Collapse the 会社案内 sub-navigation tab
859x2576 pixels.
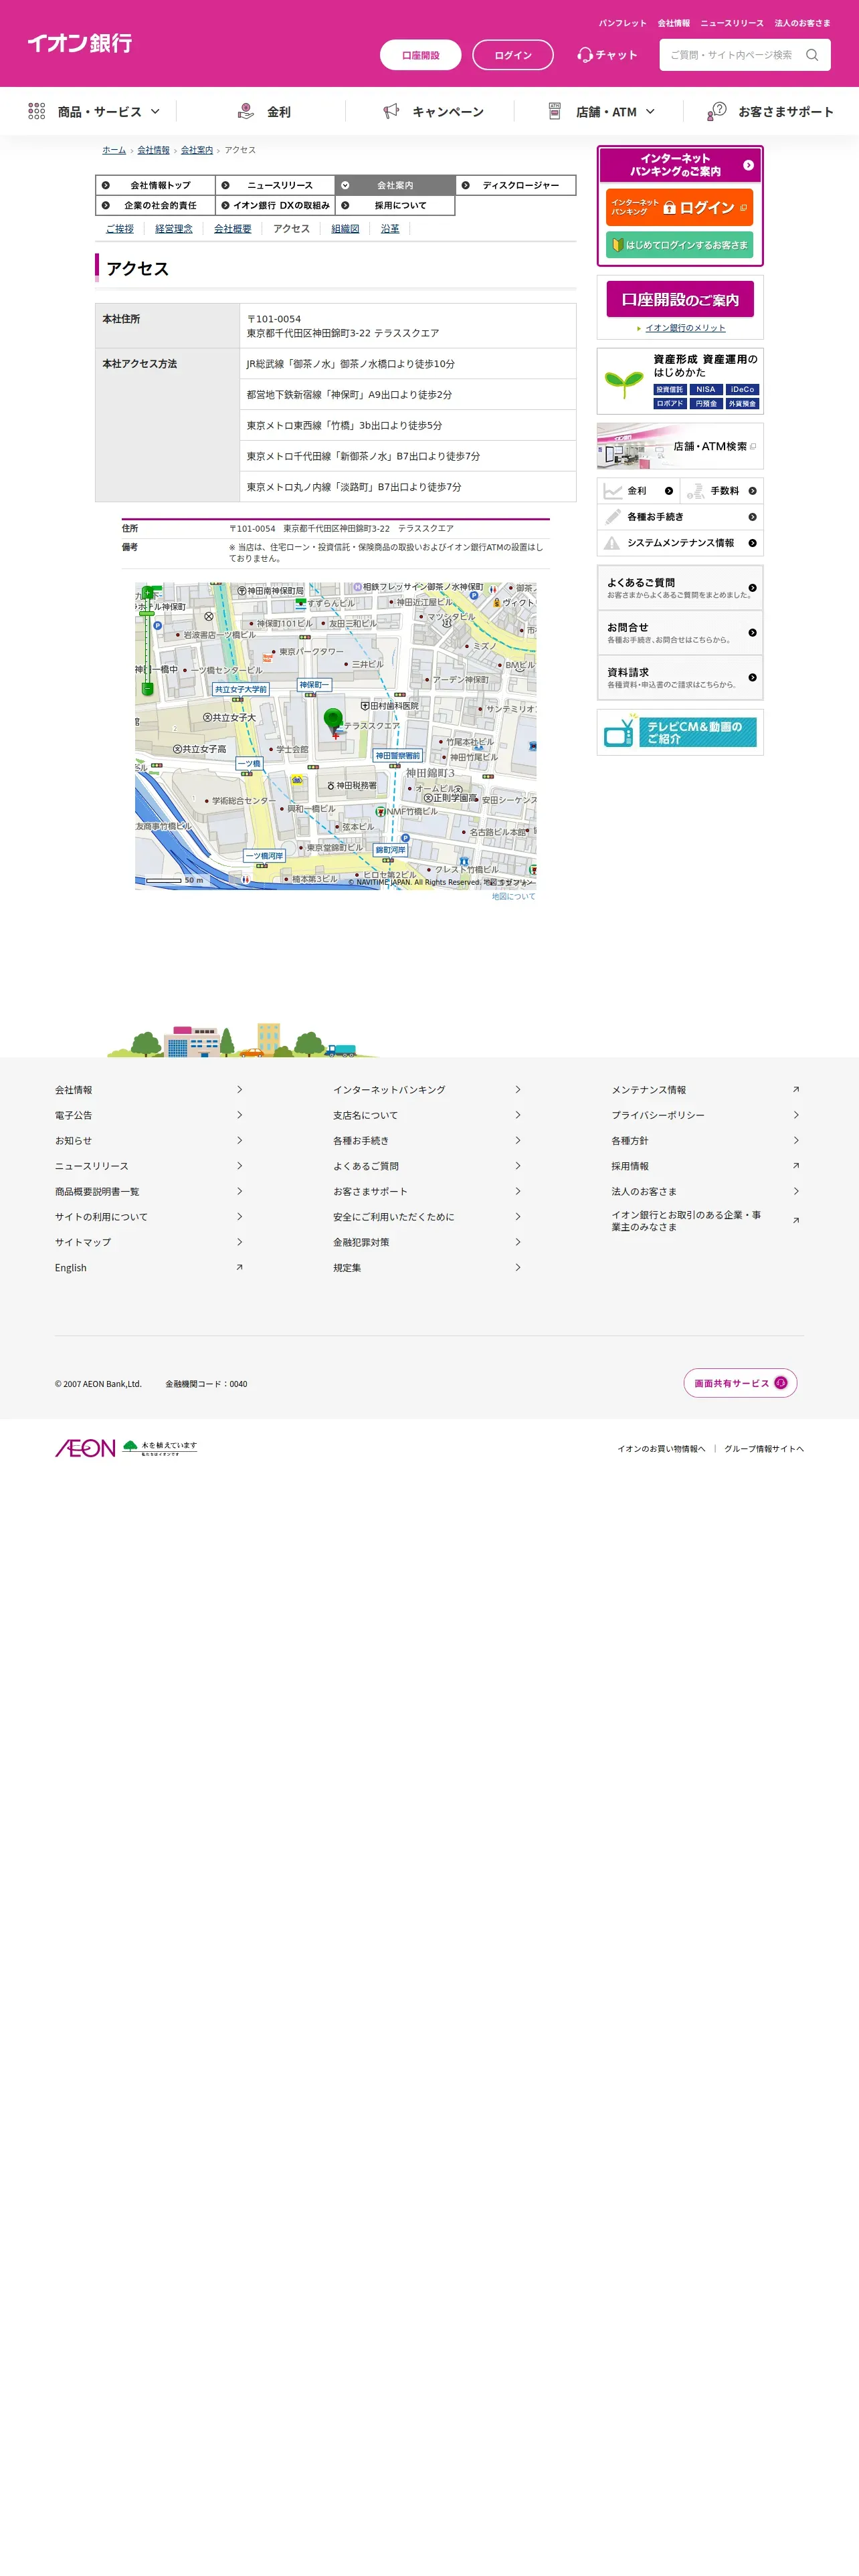coord(395,185)
